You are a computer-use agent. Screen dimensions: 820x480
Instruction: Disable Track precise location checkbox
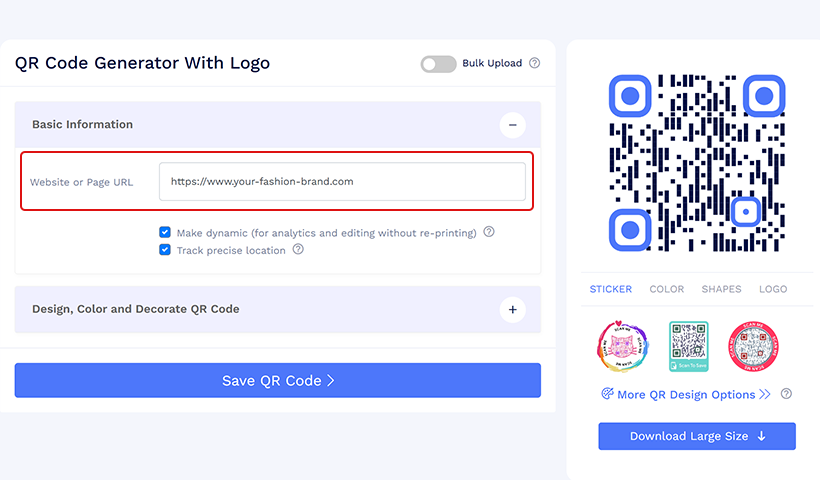pos(165,250)
